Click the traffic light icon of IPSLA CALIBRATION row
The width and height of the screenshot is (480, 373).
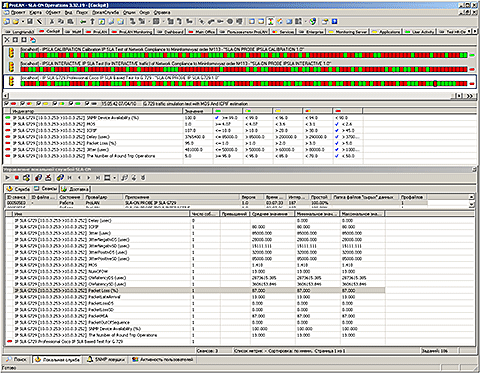click(x=12, y=53)
